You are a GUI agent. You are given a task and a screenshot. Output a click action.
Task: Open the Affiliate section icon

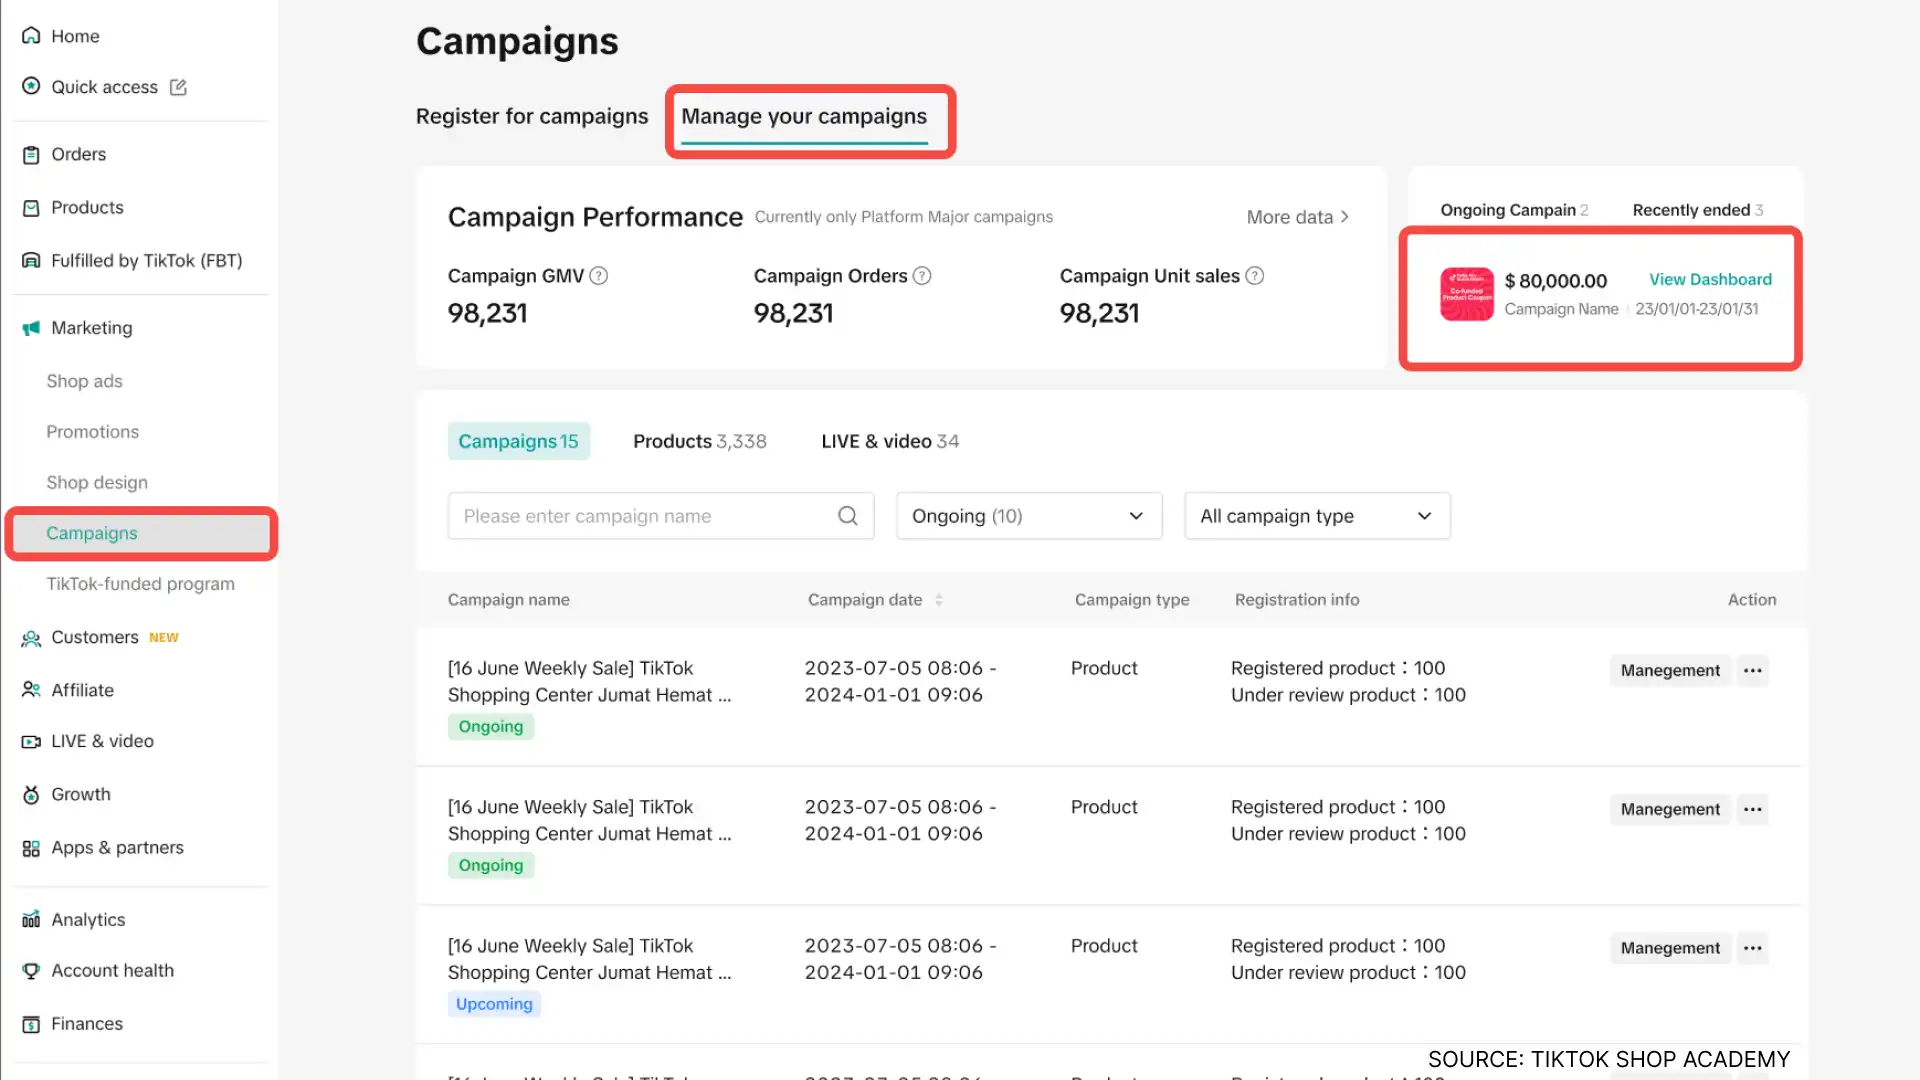coord(29,690)
